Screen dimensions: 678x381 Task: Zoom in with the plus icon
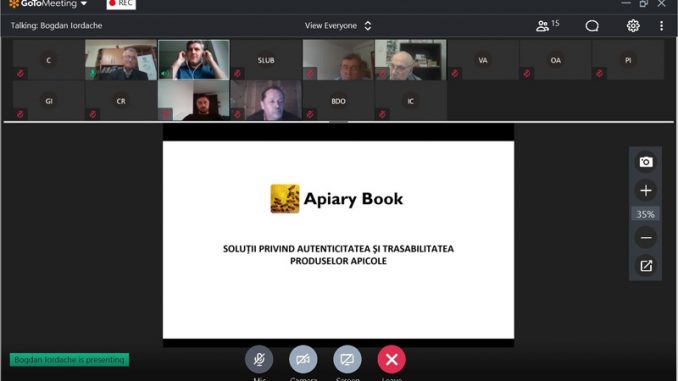(646, 191)
